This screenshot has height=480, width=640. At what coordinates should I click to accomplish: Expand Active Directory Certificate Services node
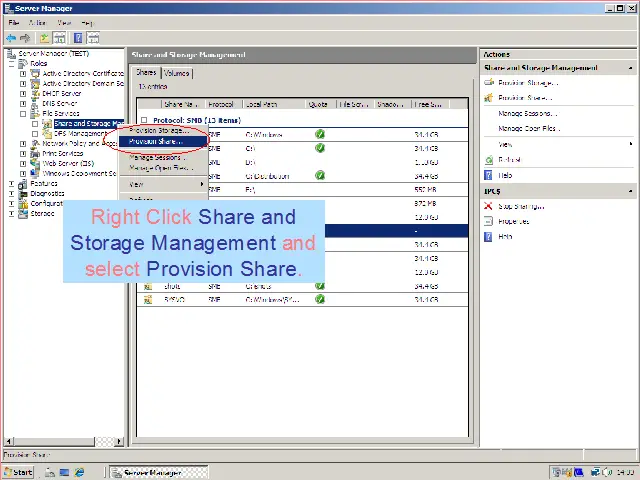point(23,73)
